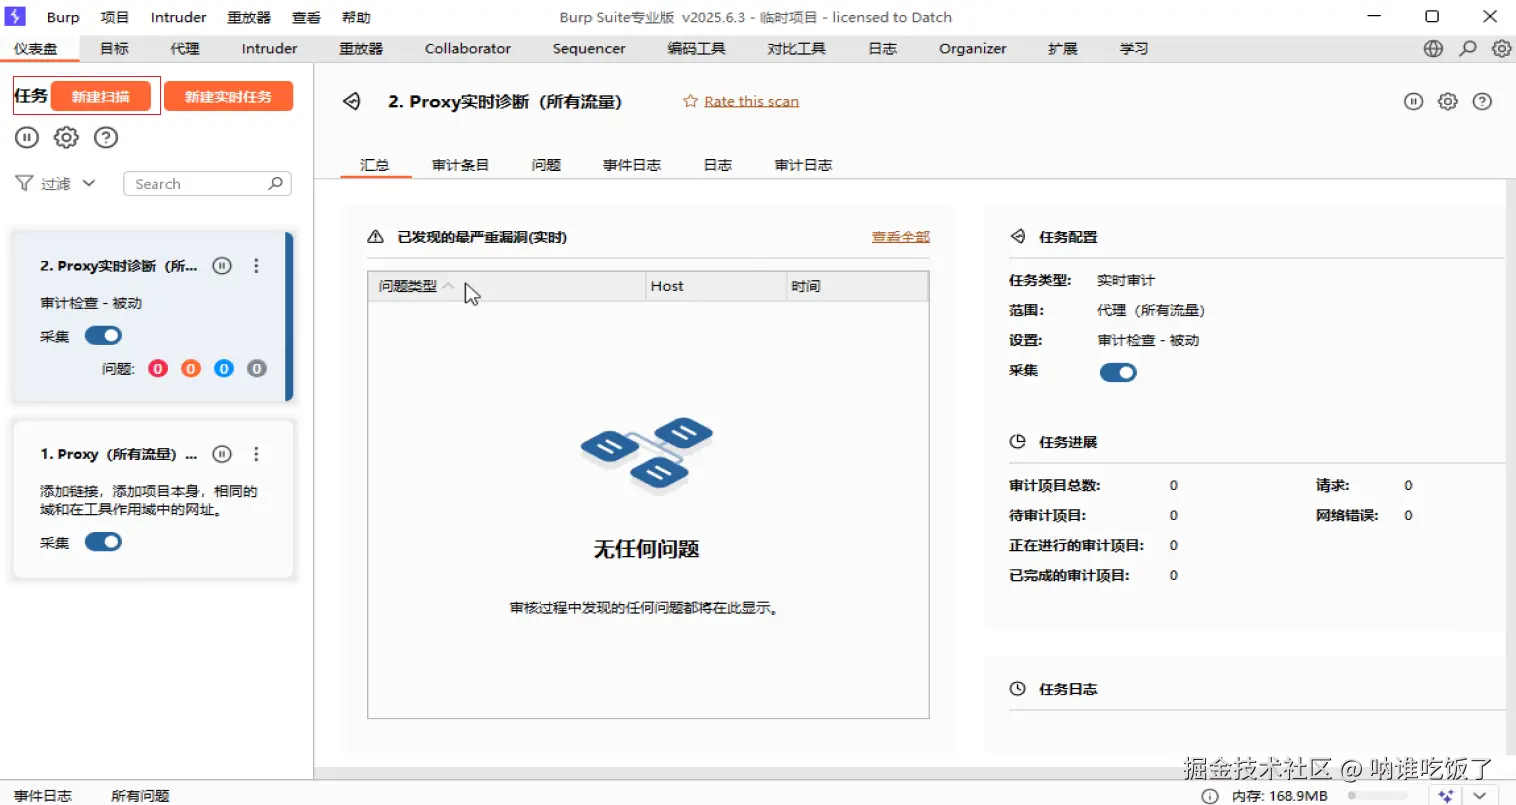Open the 帮助 menu

coord(356,17)
